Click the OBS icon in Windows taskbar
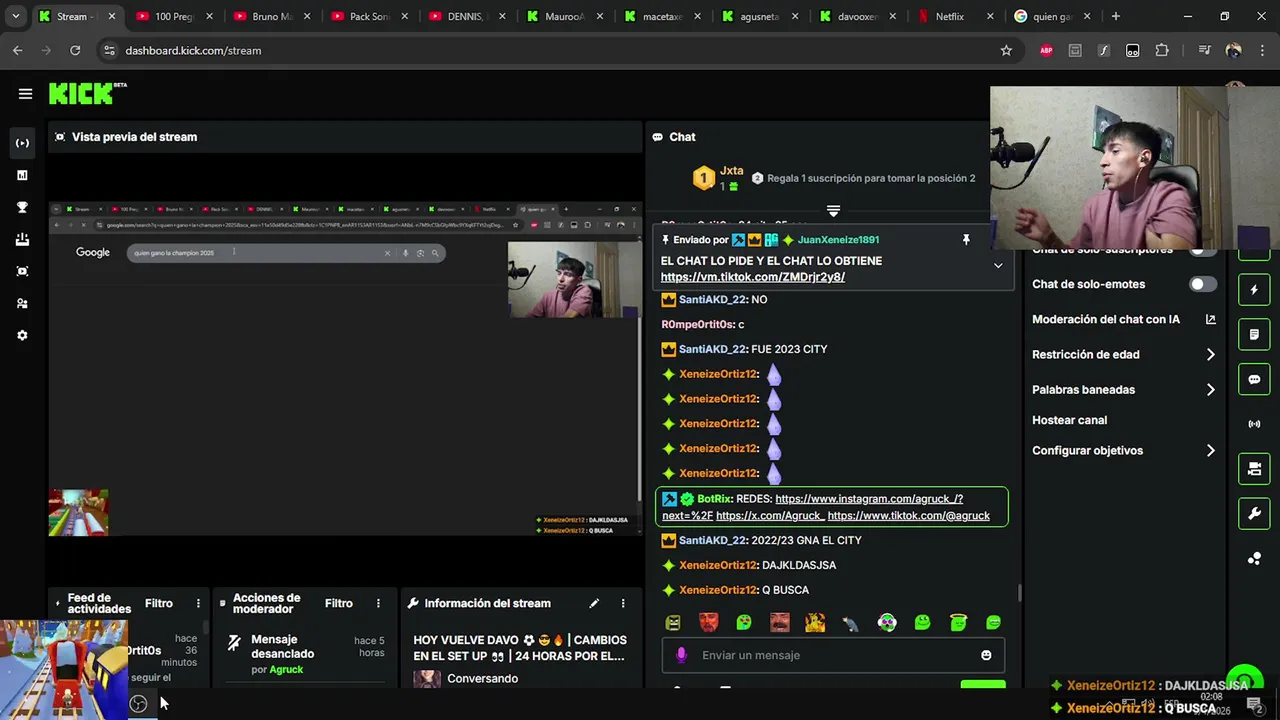1280x720 pixels. [x=138, y=704]
